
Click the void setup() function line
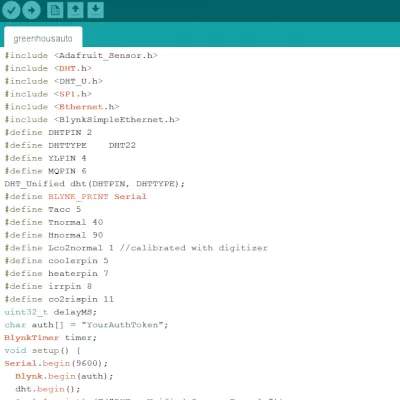click(42, 351)
